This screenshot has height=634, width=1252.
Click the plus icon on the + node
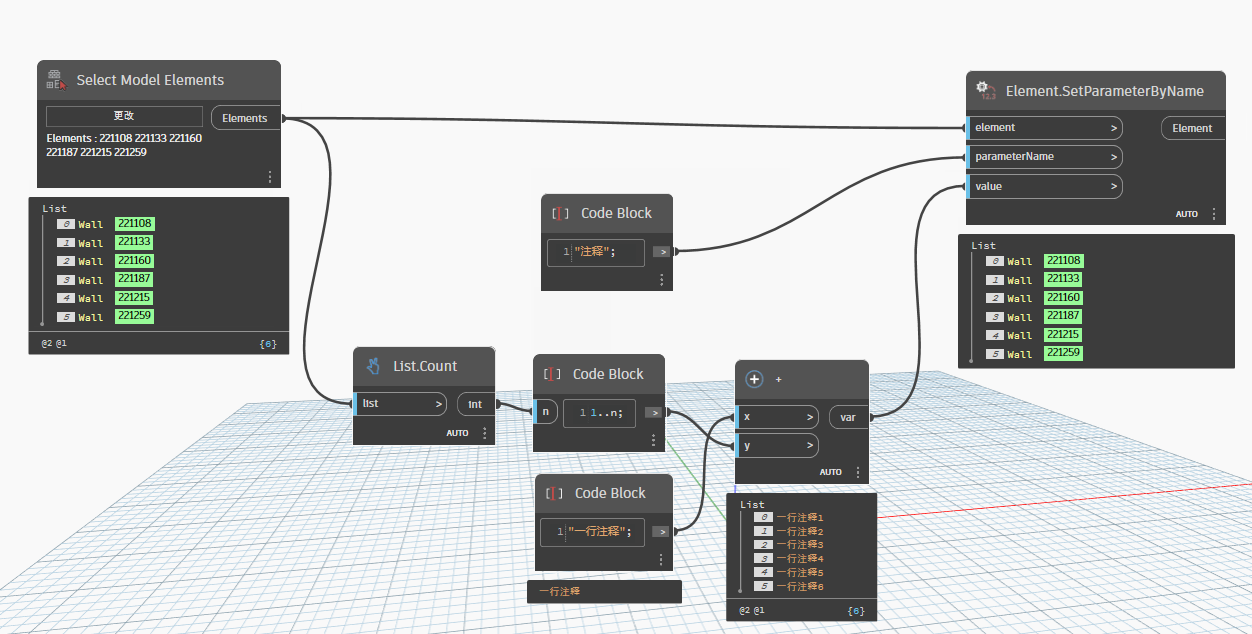755,379
